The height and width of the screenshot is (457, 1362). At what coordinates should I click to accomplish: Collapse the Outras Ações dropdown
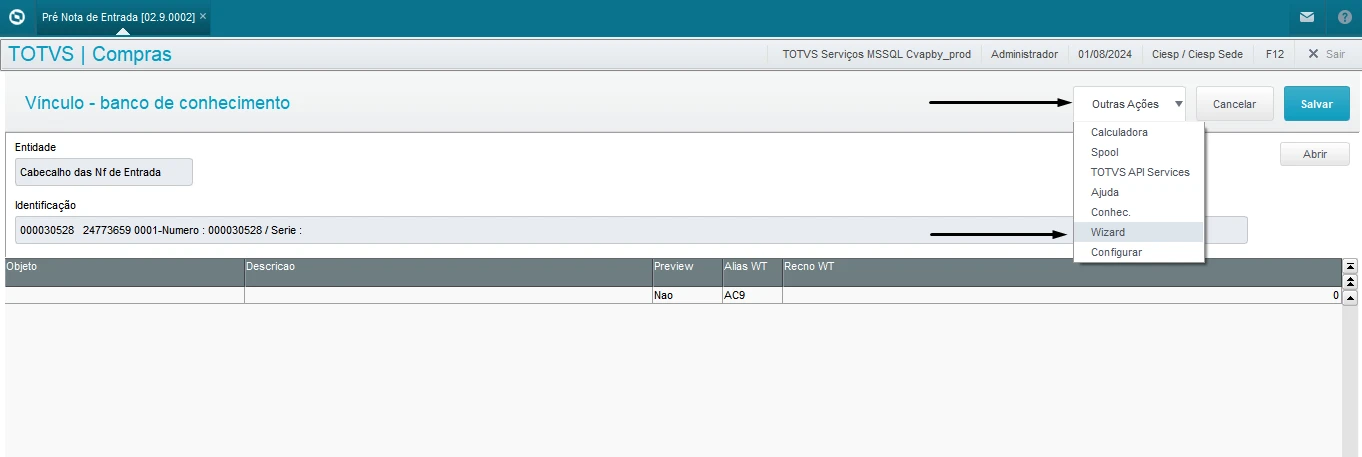click(1130, 104)
